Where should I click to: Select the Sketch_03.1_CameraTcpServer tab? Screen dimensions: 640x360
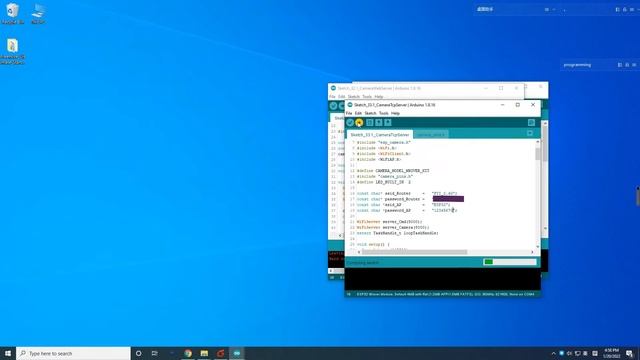point(380,134)
